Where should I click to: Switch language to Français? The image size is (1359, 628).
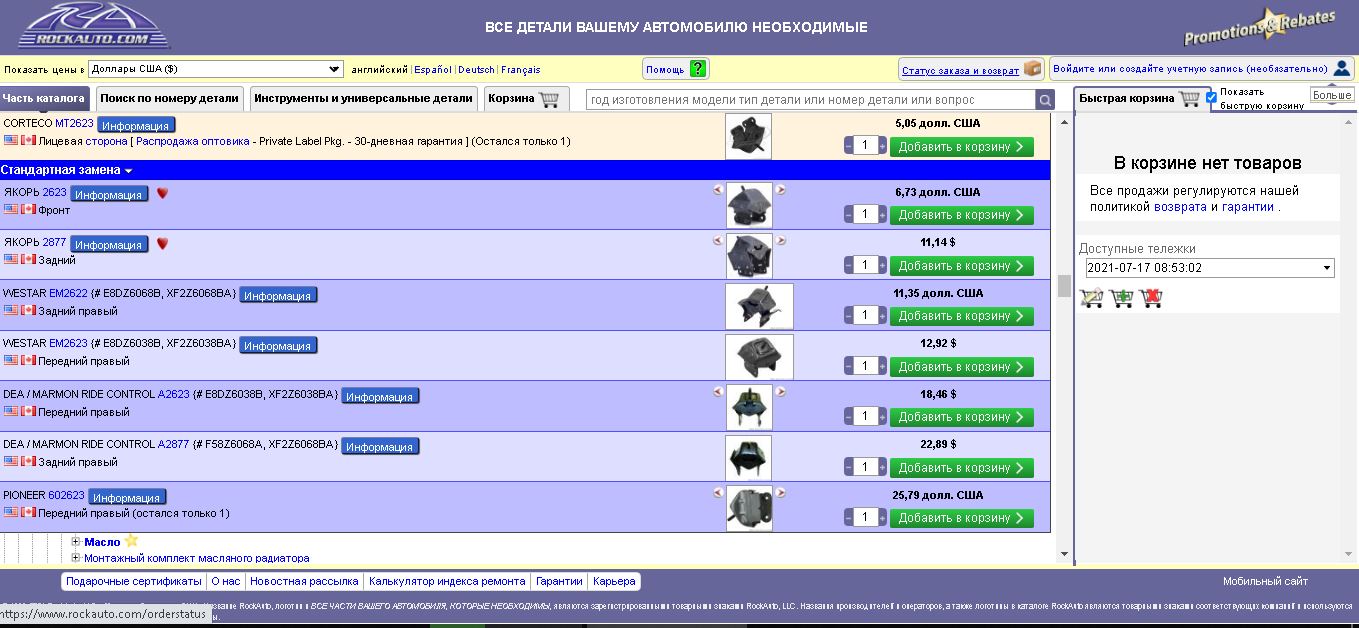click(521, 70)
